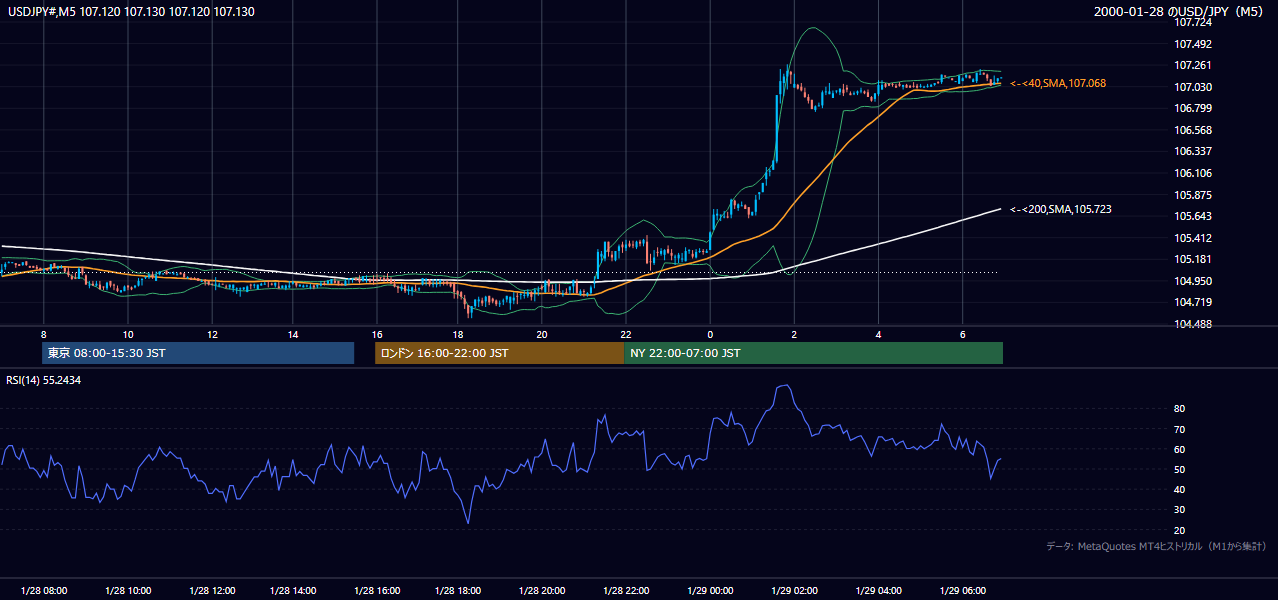Click the bottom time label 1/29 00:00
Image resolution: width=1278 pixels, height=600 pixels.
[711, 591]
